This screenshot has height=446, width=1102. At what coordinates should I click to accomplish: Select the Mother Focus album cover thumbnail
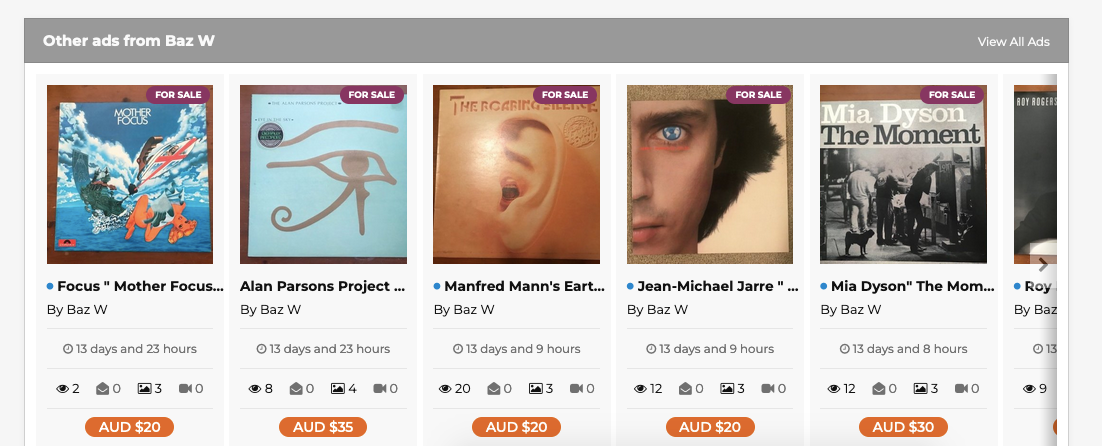130,175
